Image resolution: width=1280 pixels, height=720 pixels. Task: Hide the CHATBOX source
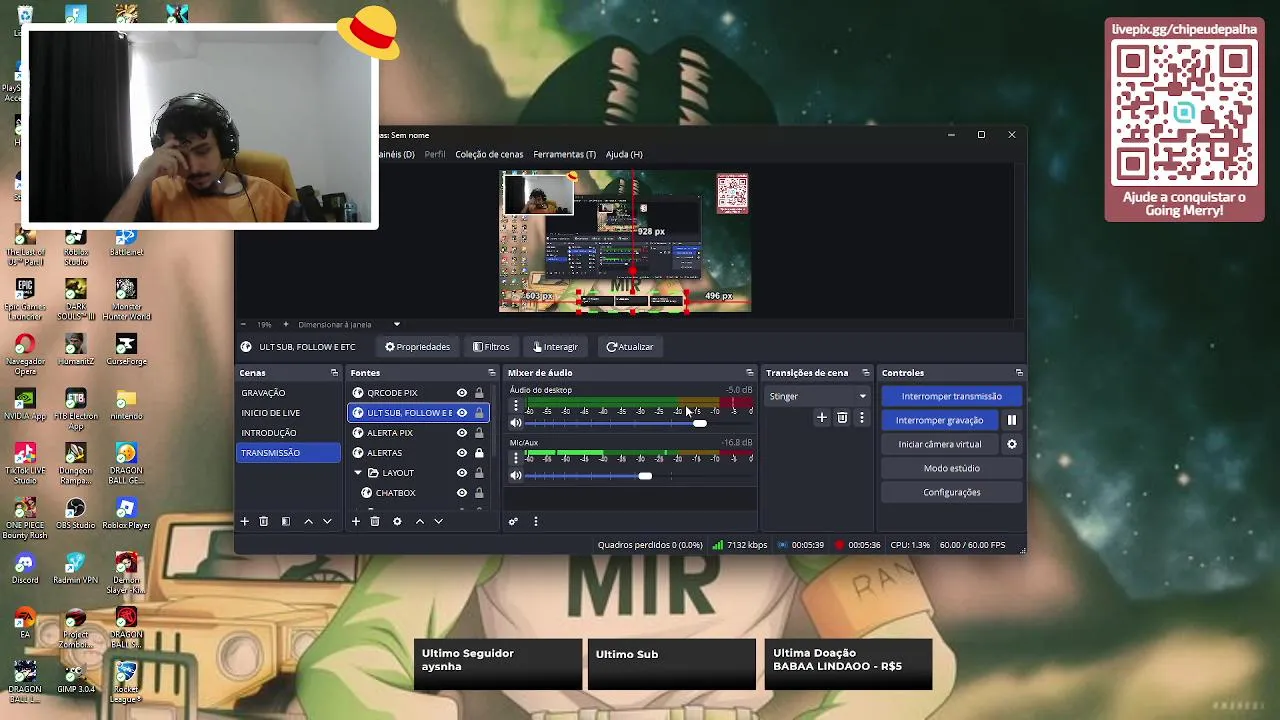coord(461,493)
